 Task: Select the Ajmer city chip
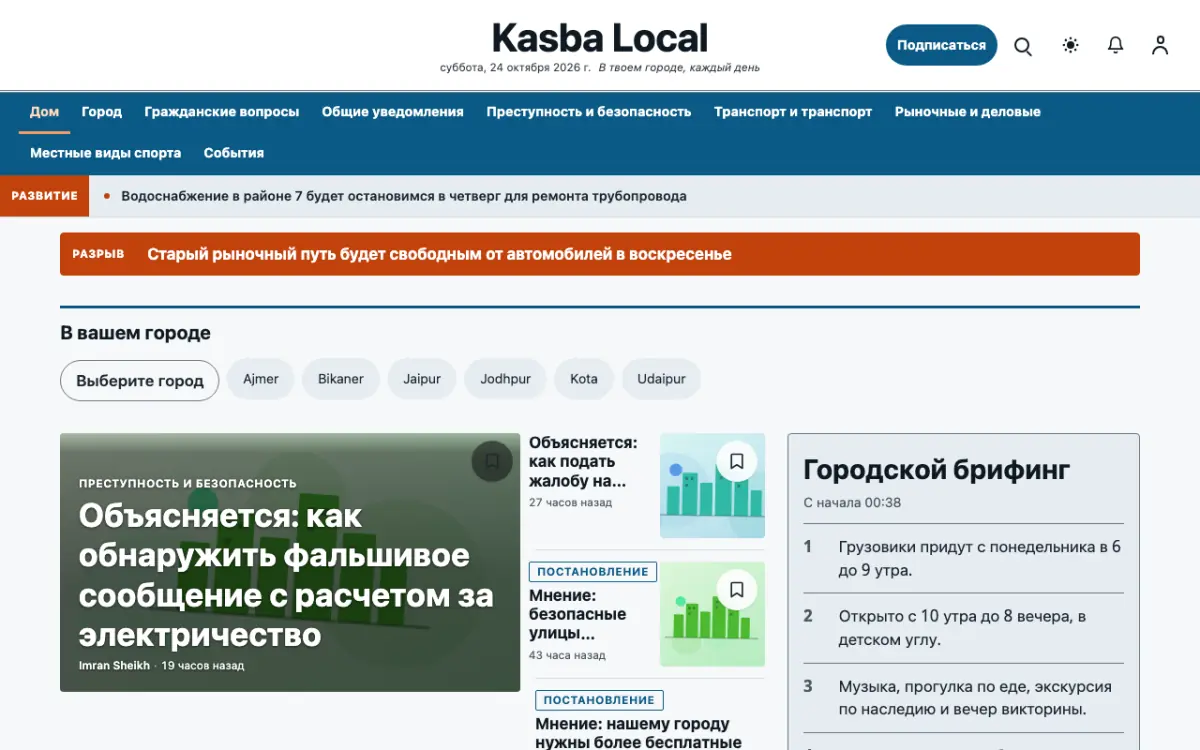[261, 379]
